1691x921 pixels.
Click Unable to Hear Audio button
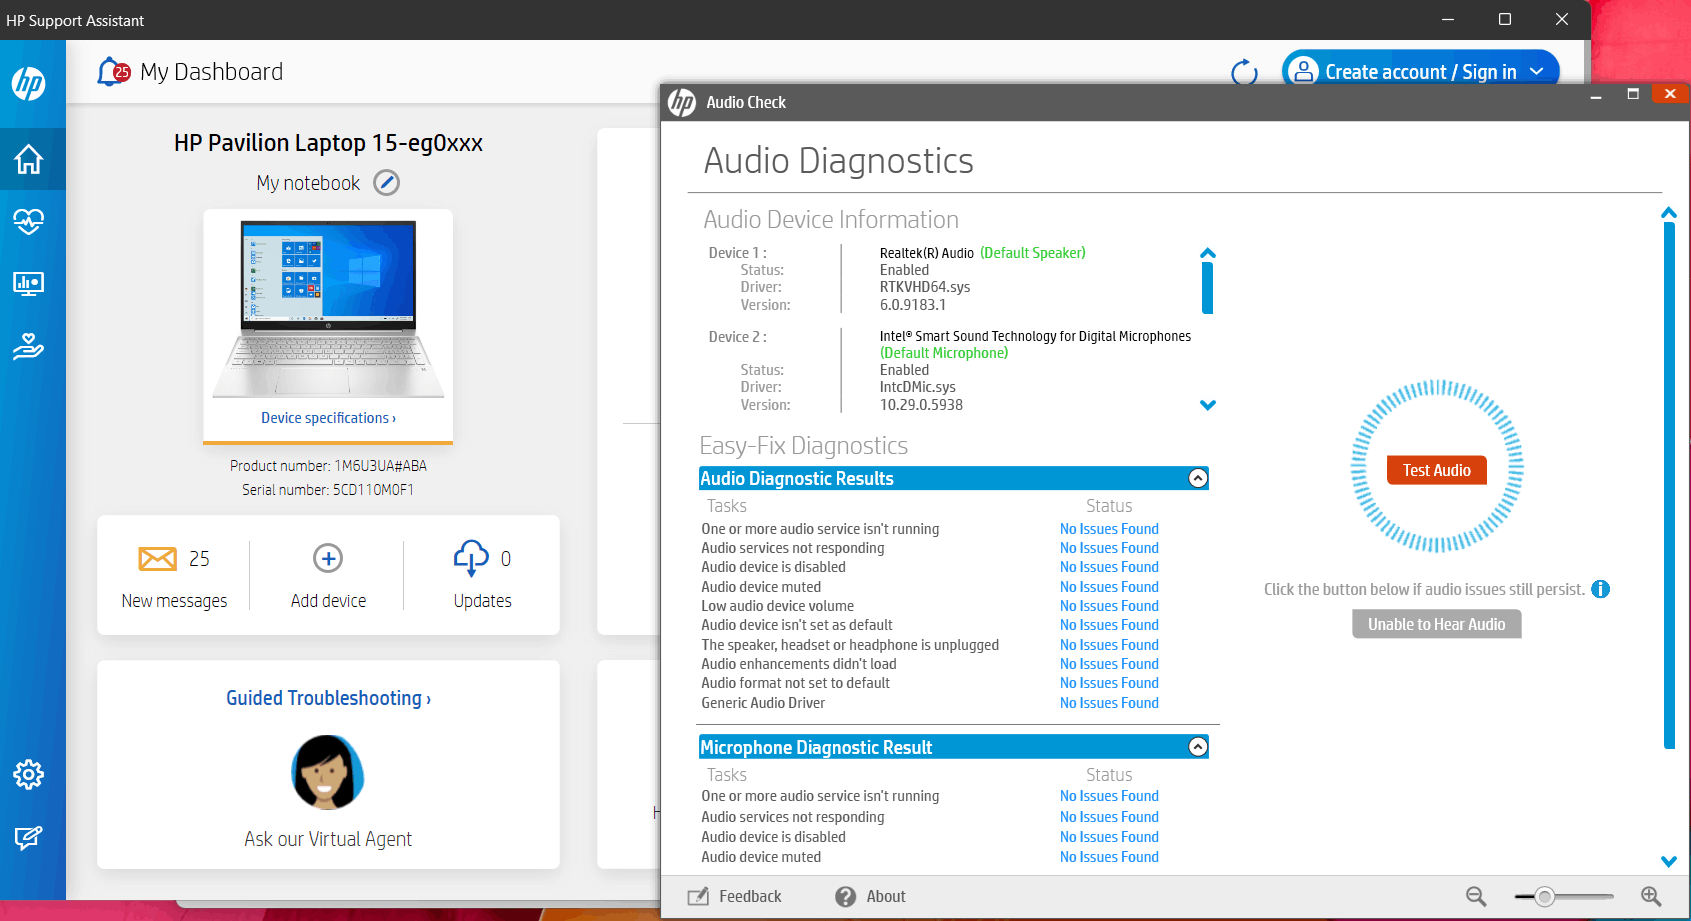pos(1436,624)
